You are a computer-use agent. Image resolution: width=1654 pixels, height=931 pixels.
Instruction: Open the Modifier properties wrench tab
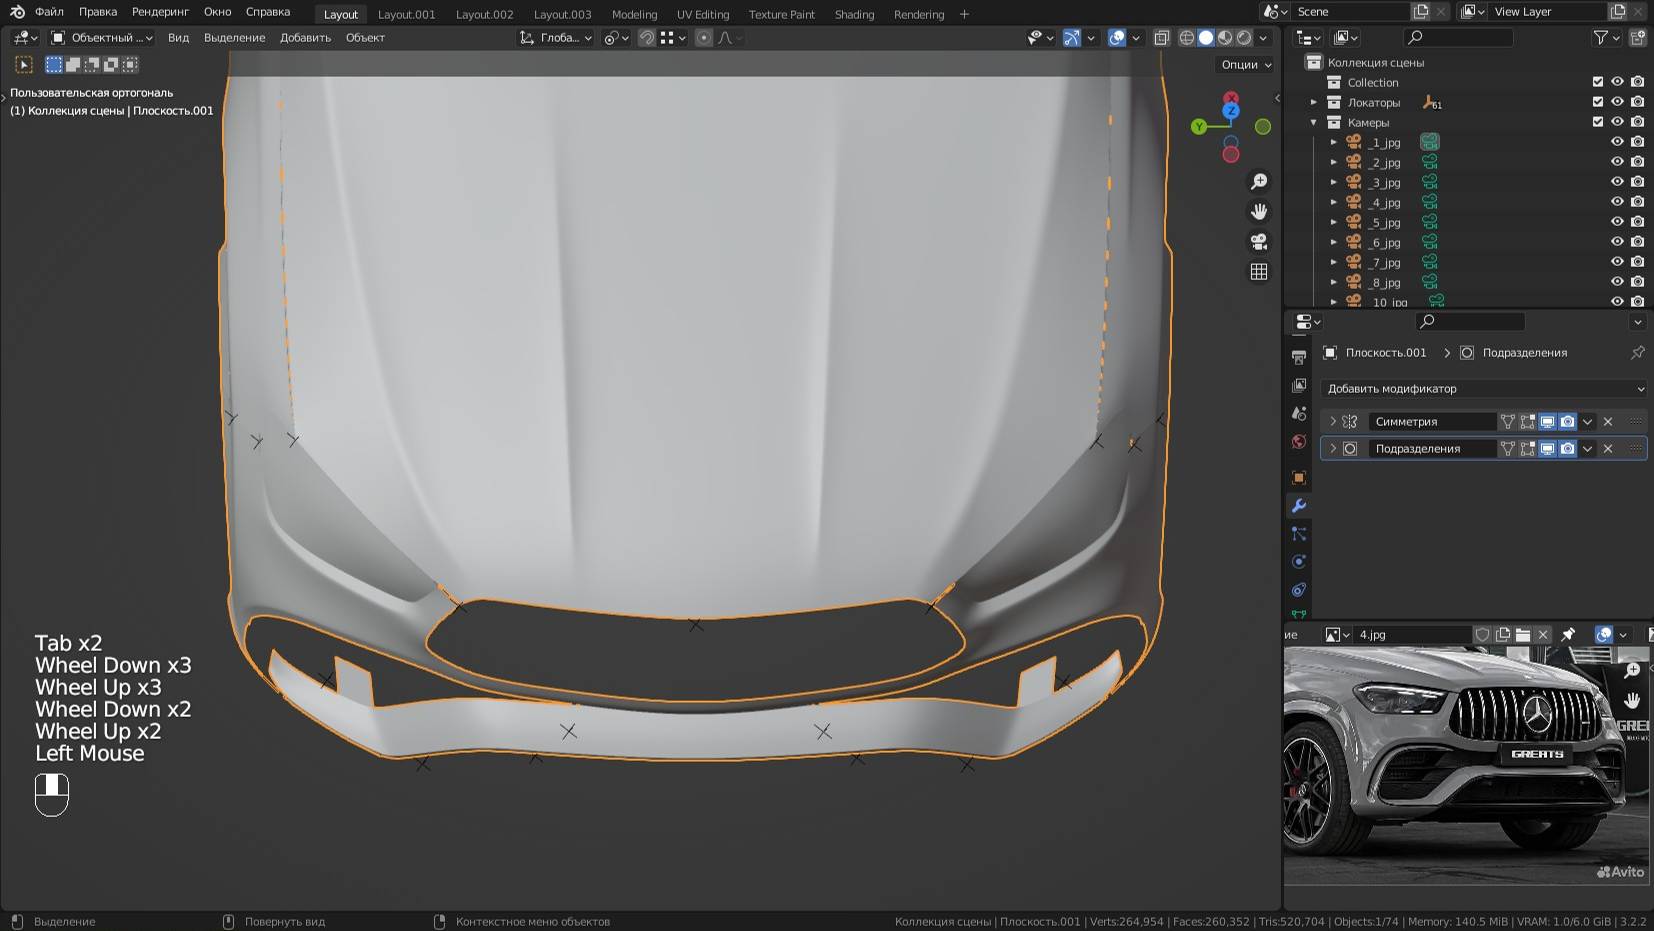click(1299, 506)
